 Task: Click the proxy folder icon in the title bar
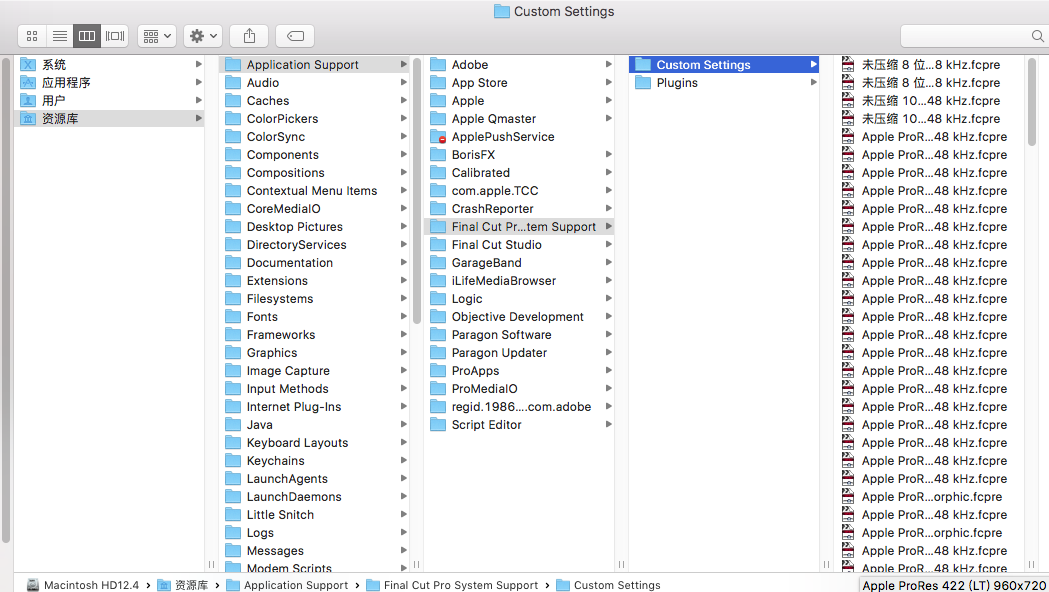501,11
